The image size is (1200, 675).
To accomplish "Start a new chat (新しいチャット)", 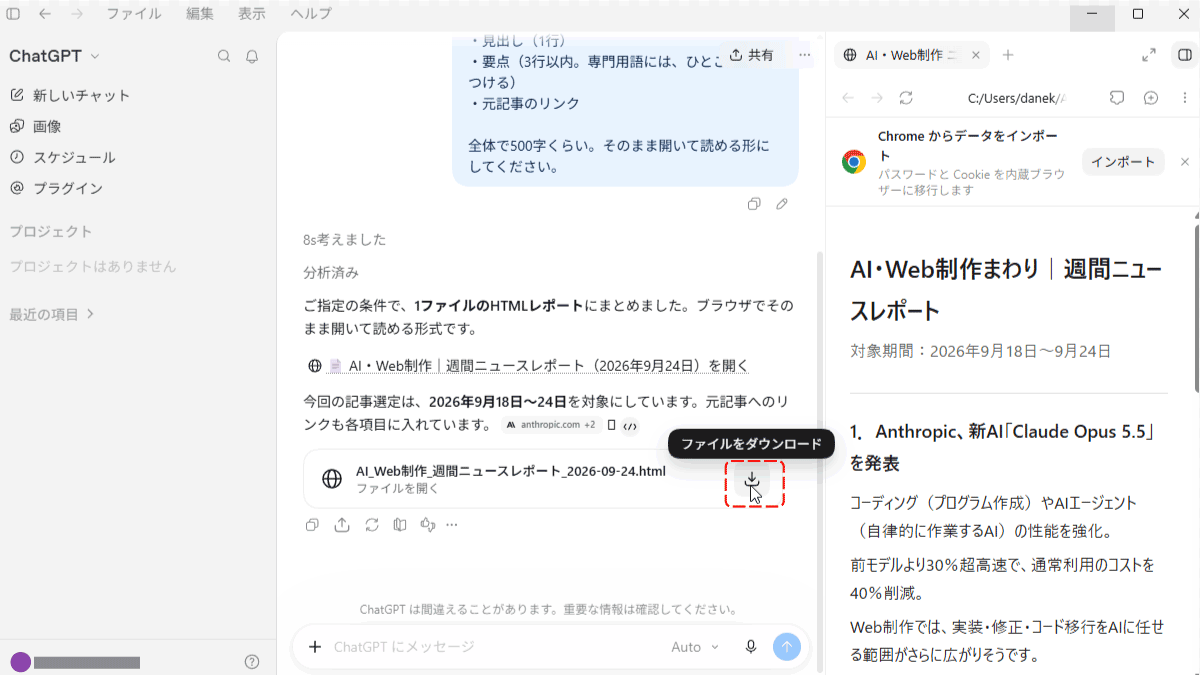I will click(70, 95).
